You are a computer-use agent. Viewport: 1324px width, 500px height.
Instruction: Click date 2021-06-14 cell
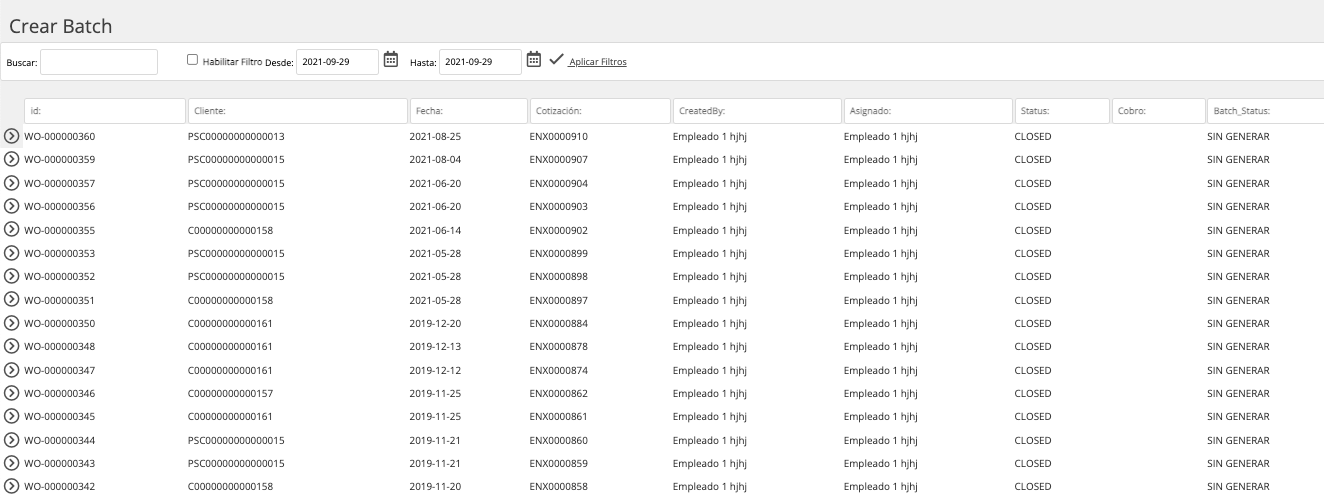[x=435, y=230]
